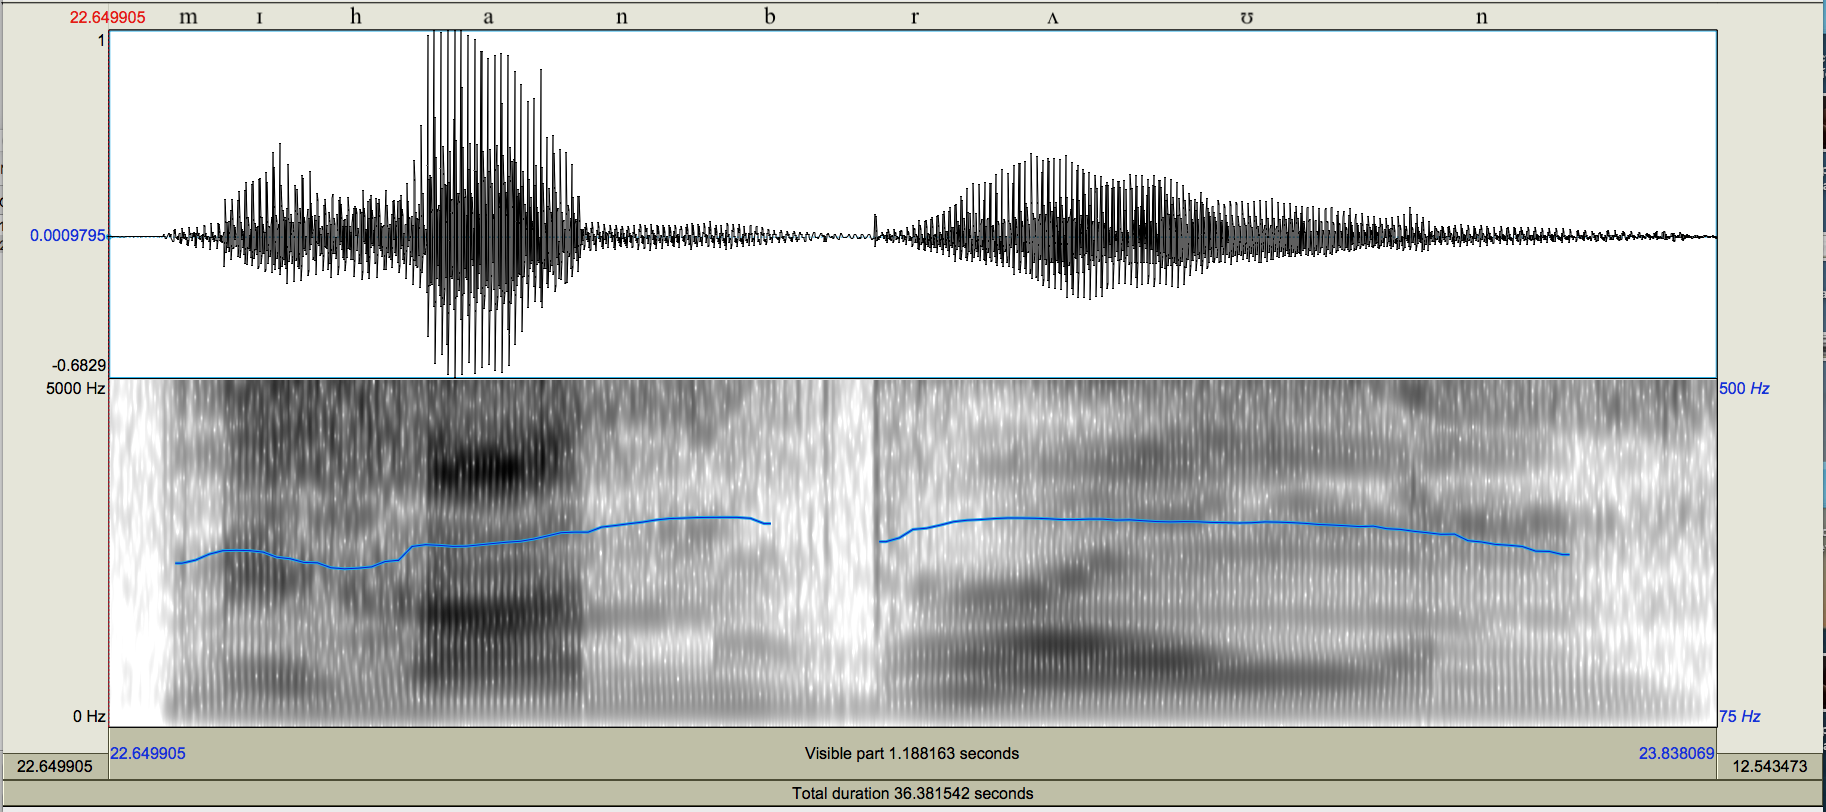Image resolution: width=1826 pixels, height=812 pixels.
Task: Click the red cursor time 22.649905
Action: pyautogui.click(x=107, y=17)
